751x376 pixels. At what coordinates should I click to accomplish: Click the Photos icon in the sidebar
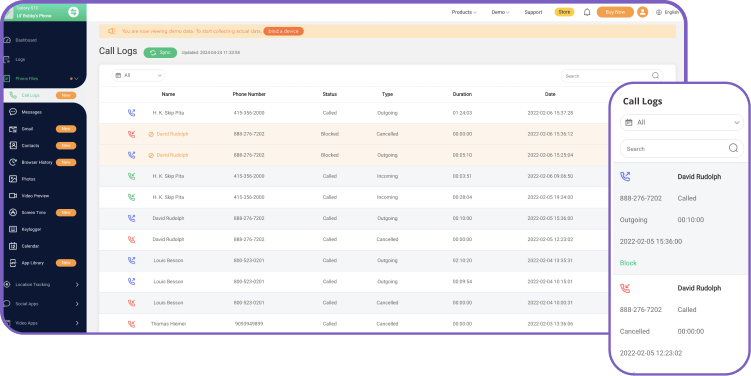coord(13,179)
